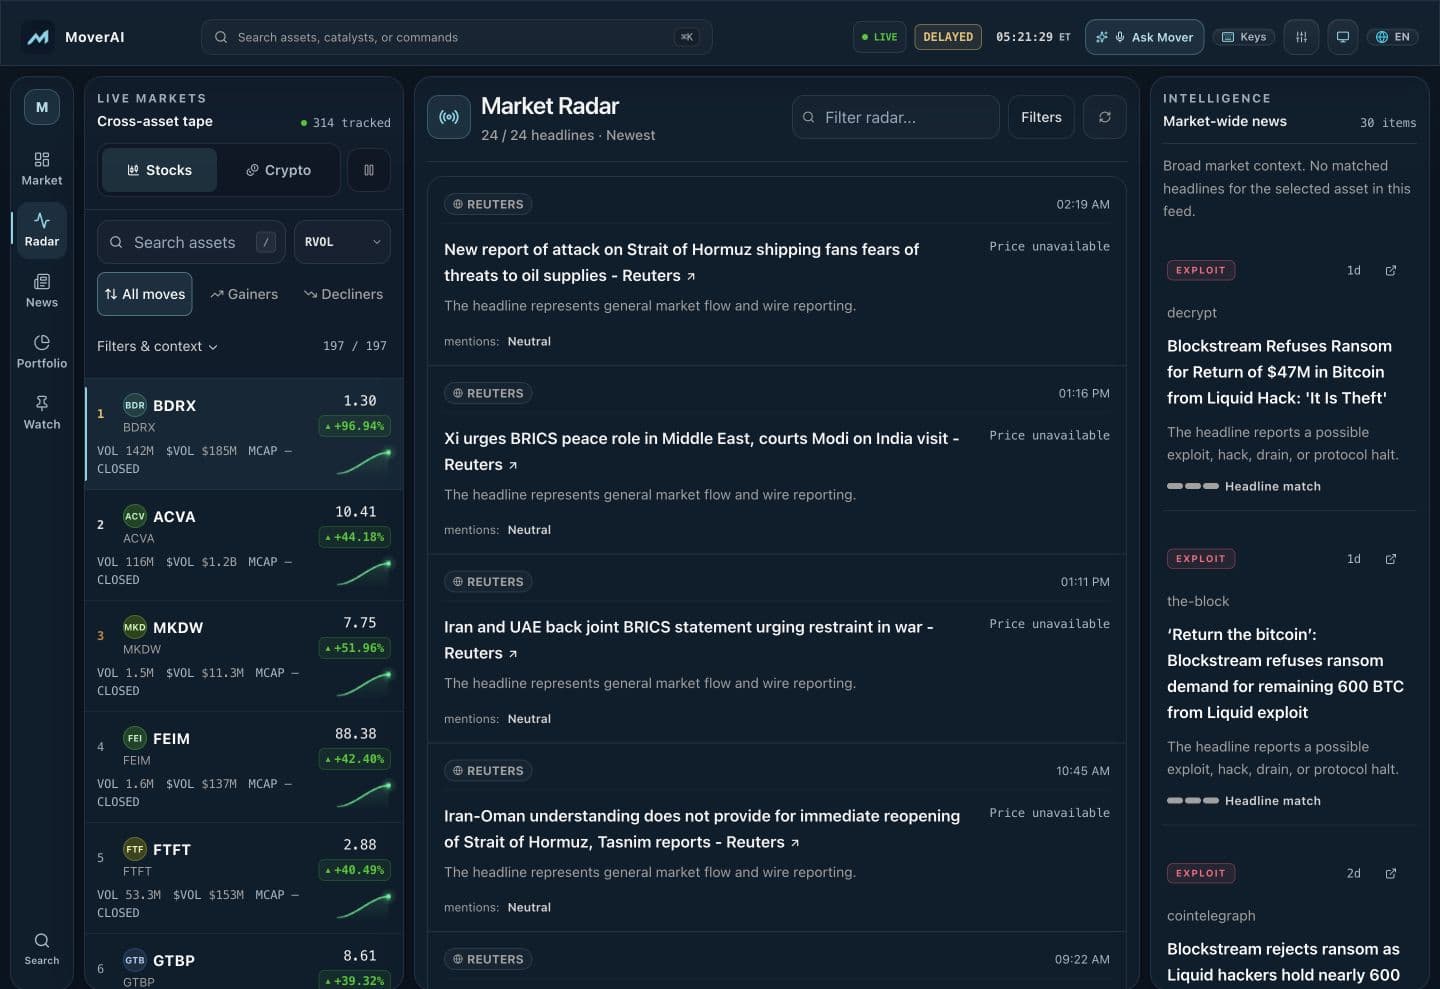
Task: Select the Radar sidebar item
Action: coord(42,229)
